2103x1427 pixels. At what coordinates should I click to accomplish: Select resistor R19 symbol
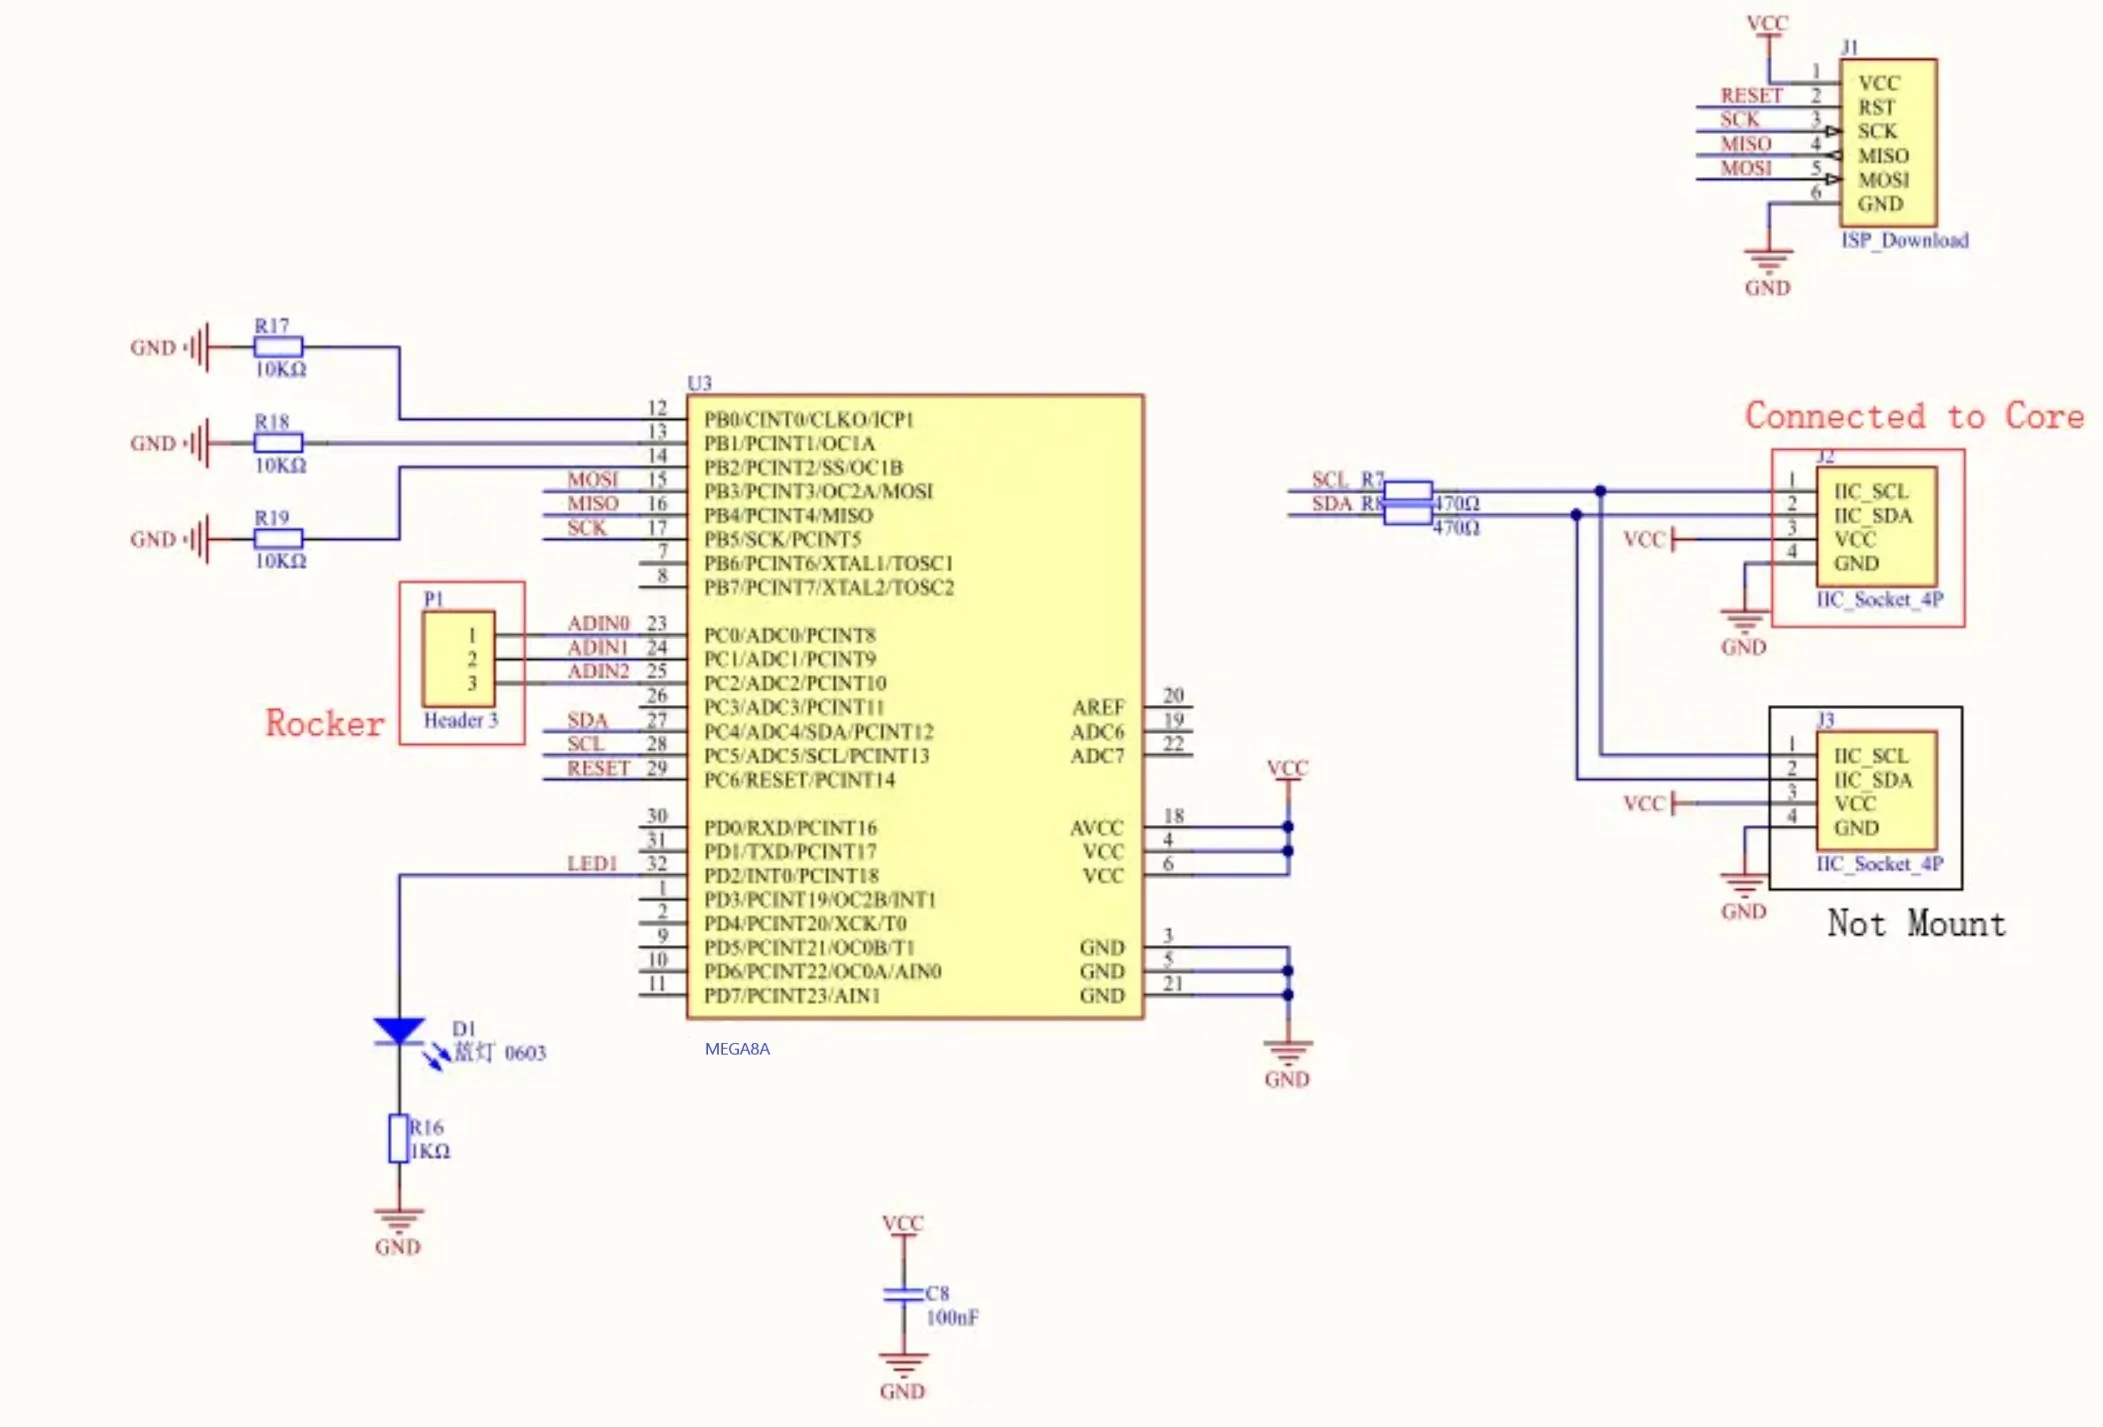[x=278, y=539]
